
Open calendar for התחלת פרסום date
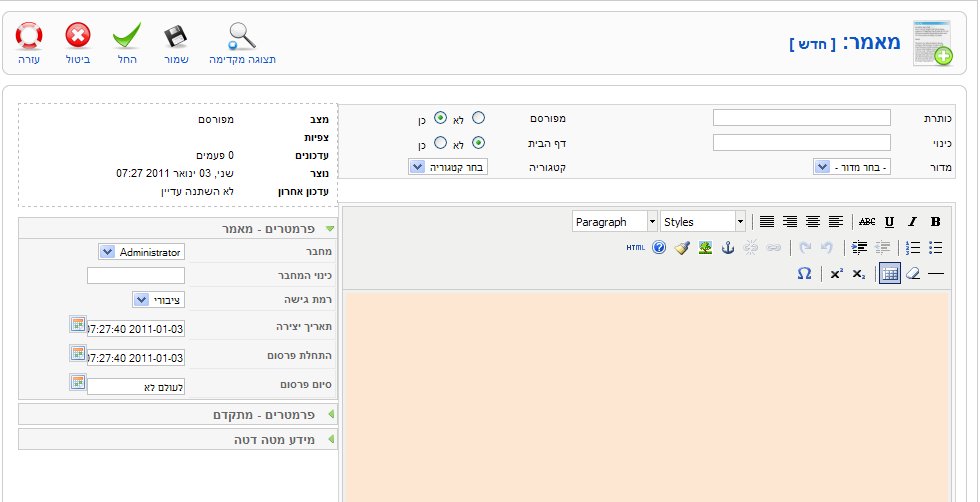coord(77,353)
